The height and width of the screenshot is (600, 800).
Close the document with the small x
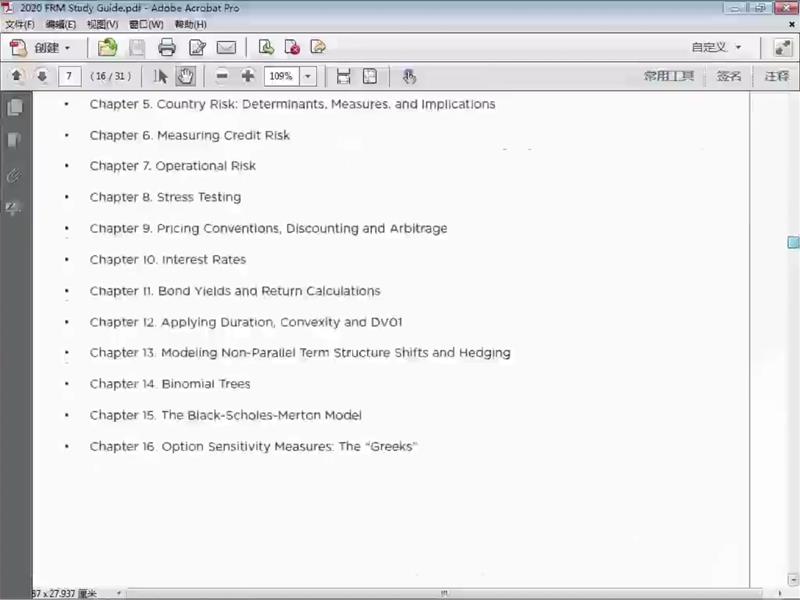[x=792, y=24]
